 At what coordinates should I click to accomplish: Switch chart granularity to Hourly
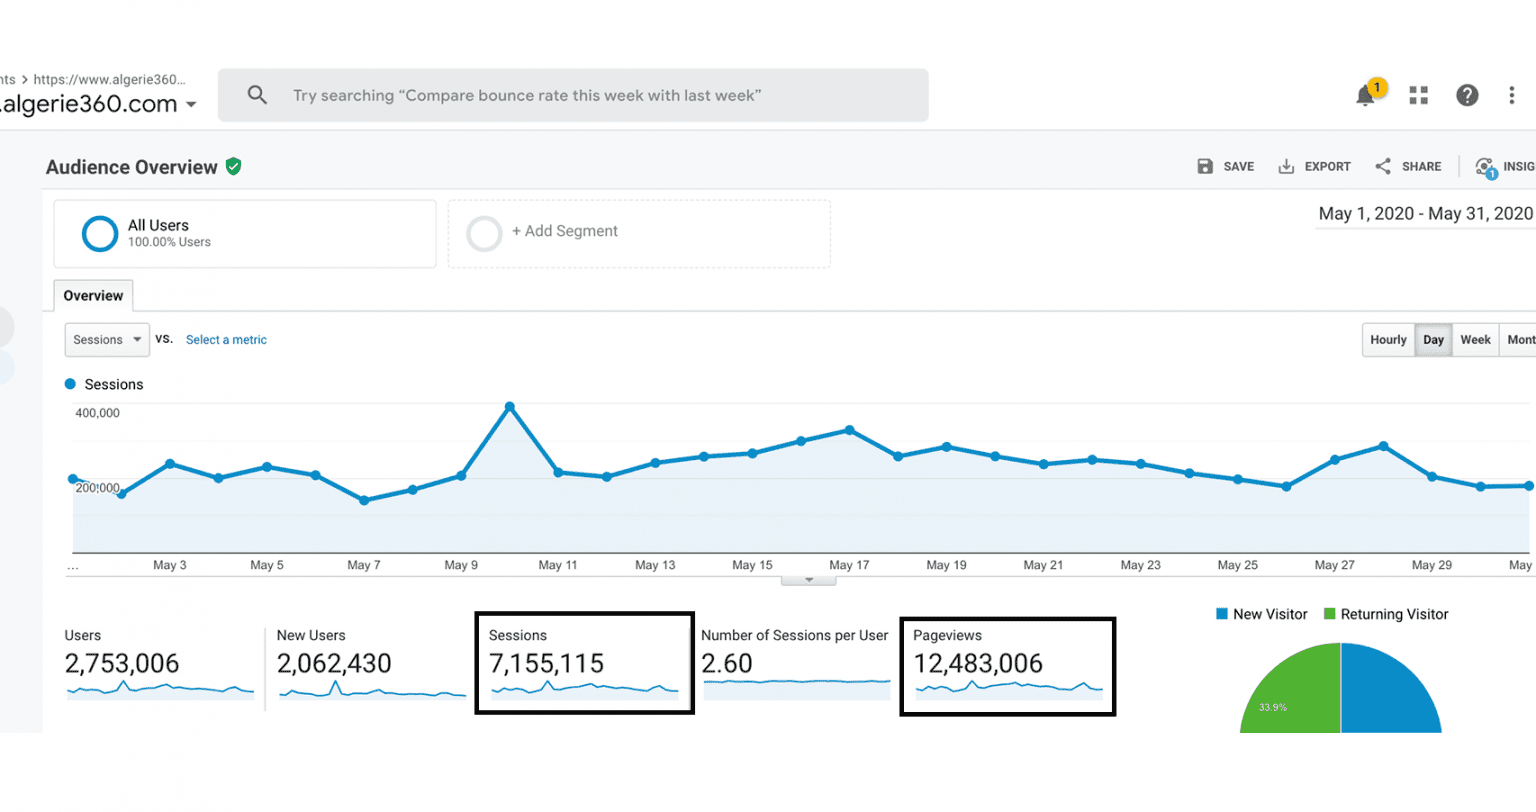(x=1388, y=339)
